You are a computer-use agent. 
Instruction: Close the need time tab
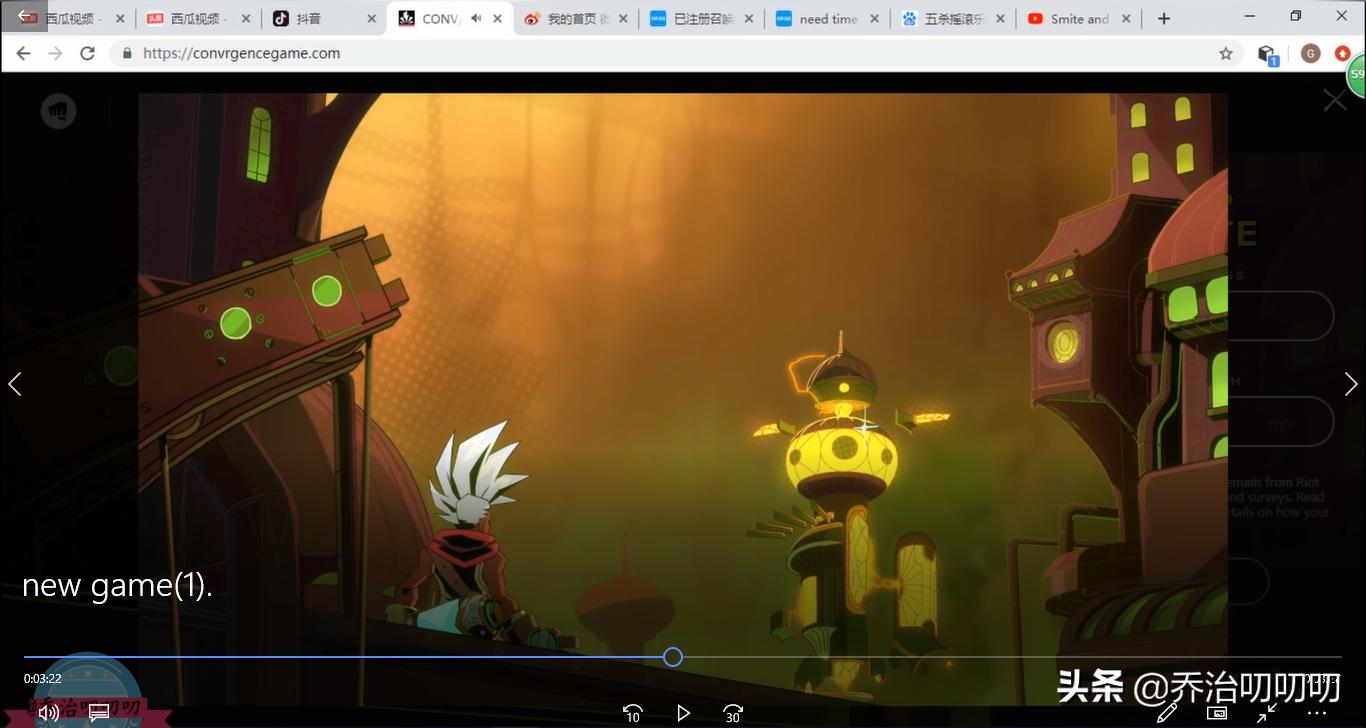pos(874,18)
